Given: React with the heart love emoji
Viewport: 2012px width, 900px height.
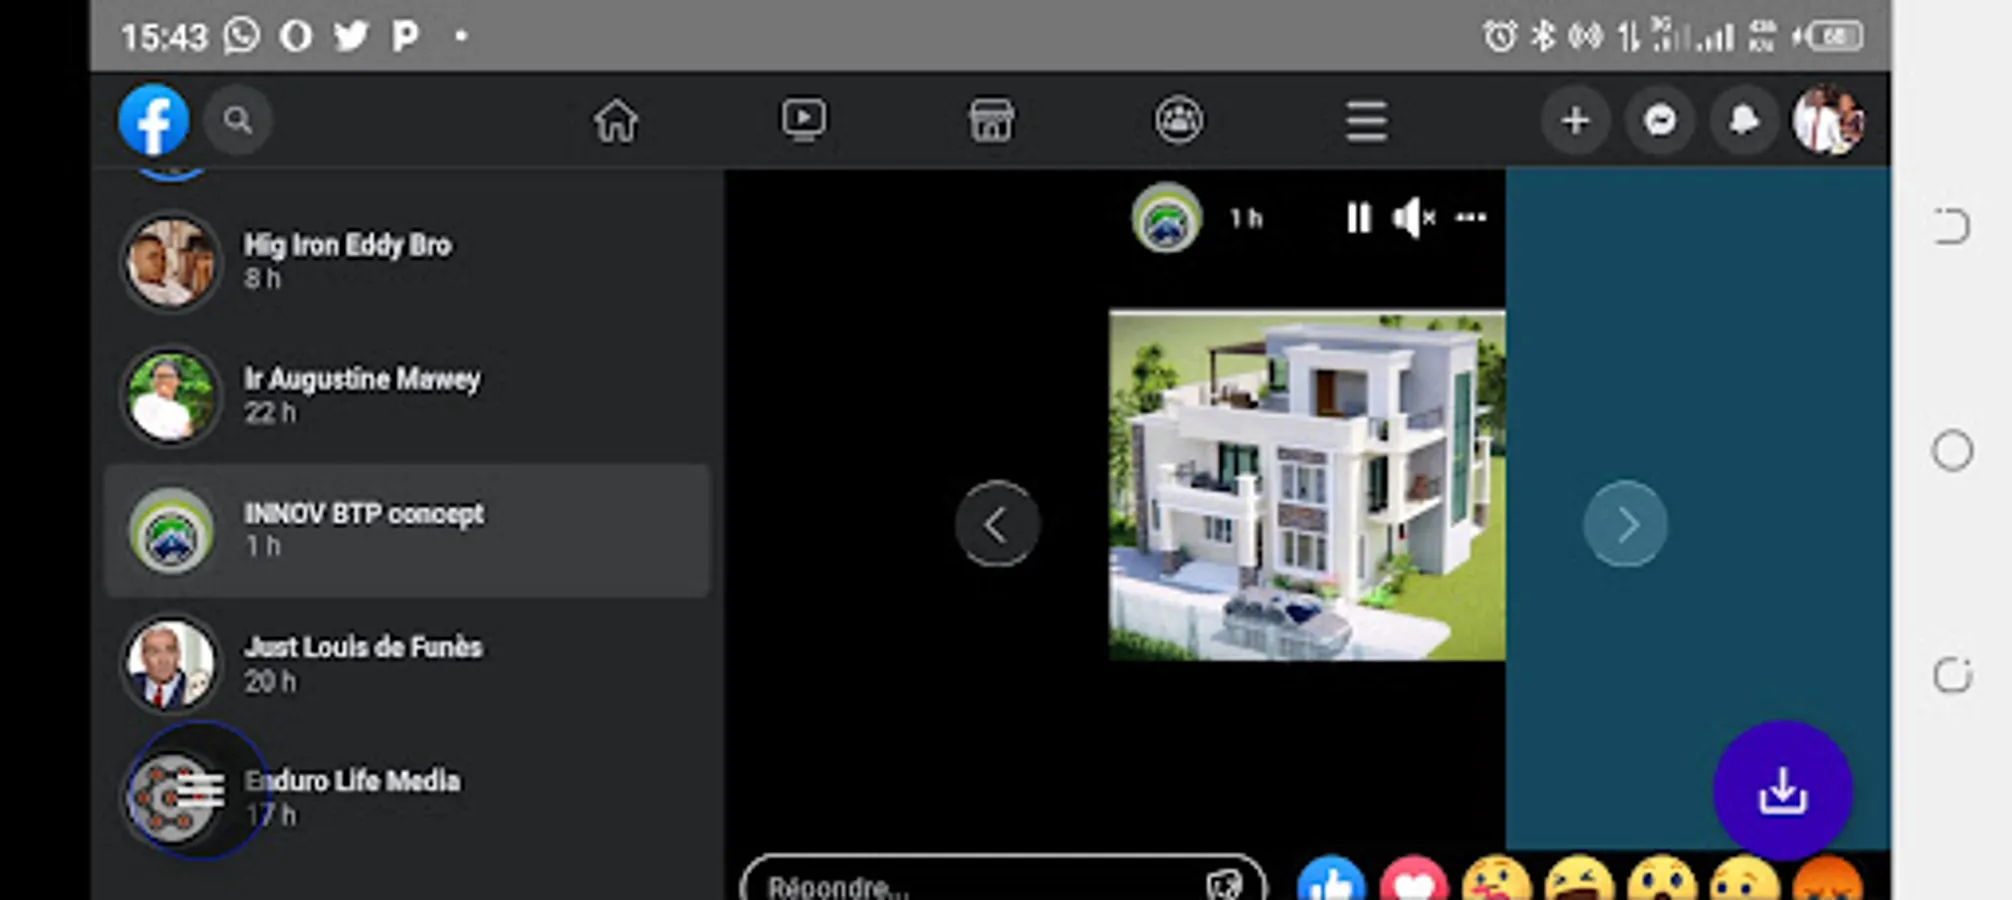Looking at the screenshot, I should (1413, 880).
